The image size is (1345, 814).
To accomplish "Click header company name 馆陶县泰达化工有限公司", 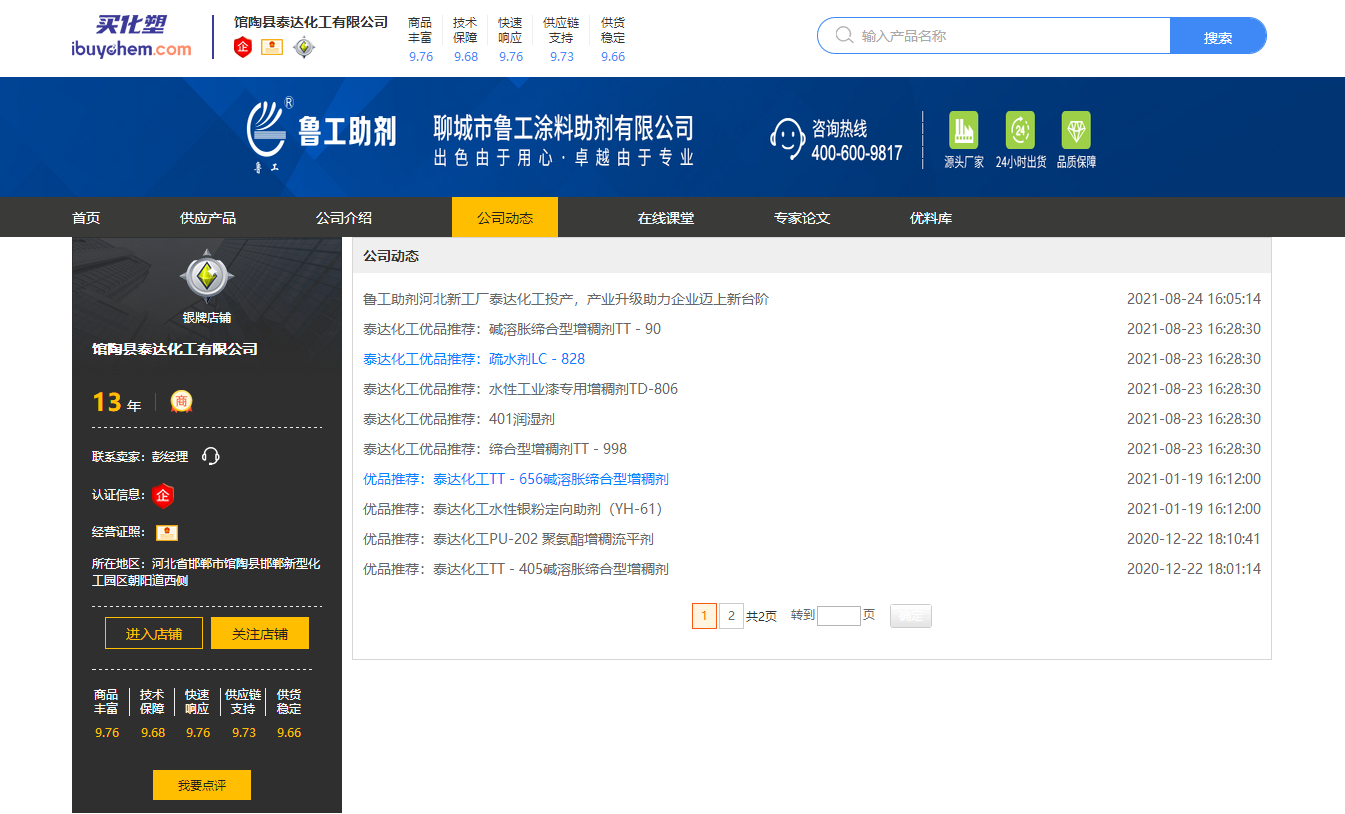I will pos(311,21).
